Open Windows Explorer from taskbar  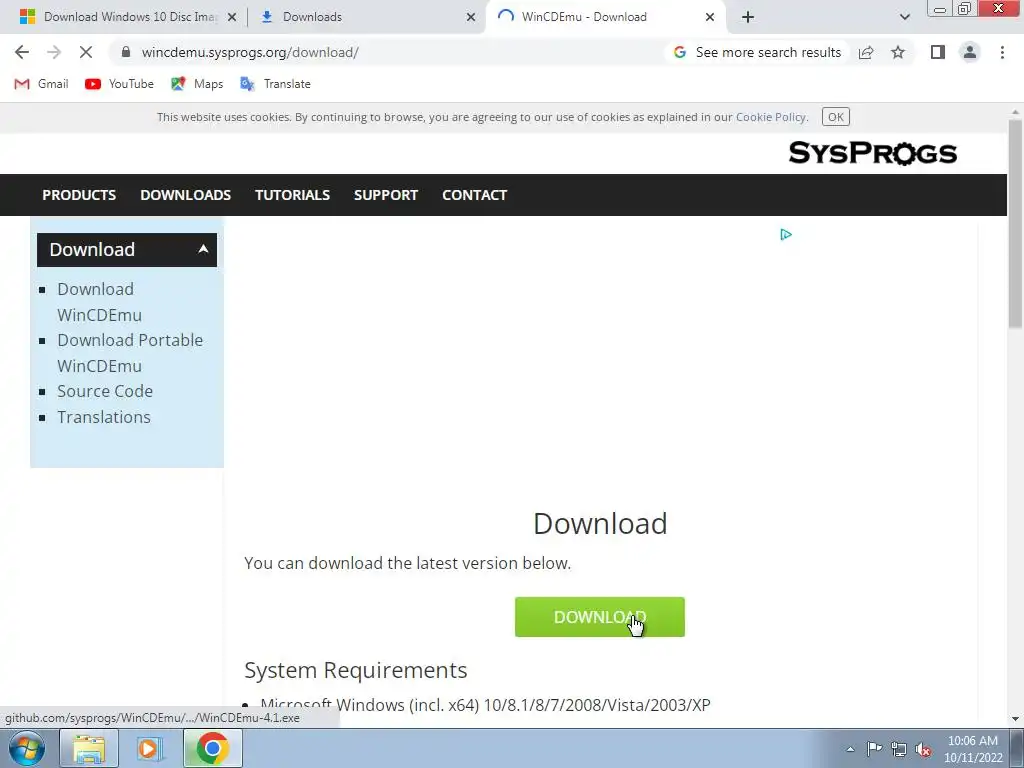[89, 748]
